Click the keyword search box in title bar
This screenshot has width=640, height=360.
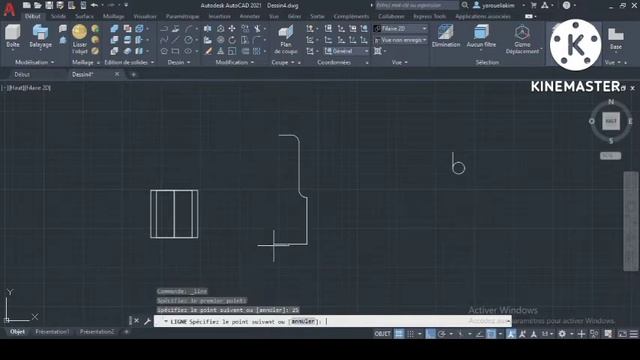click(417, 5)
